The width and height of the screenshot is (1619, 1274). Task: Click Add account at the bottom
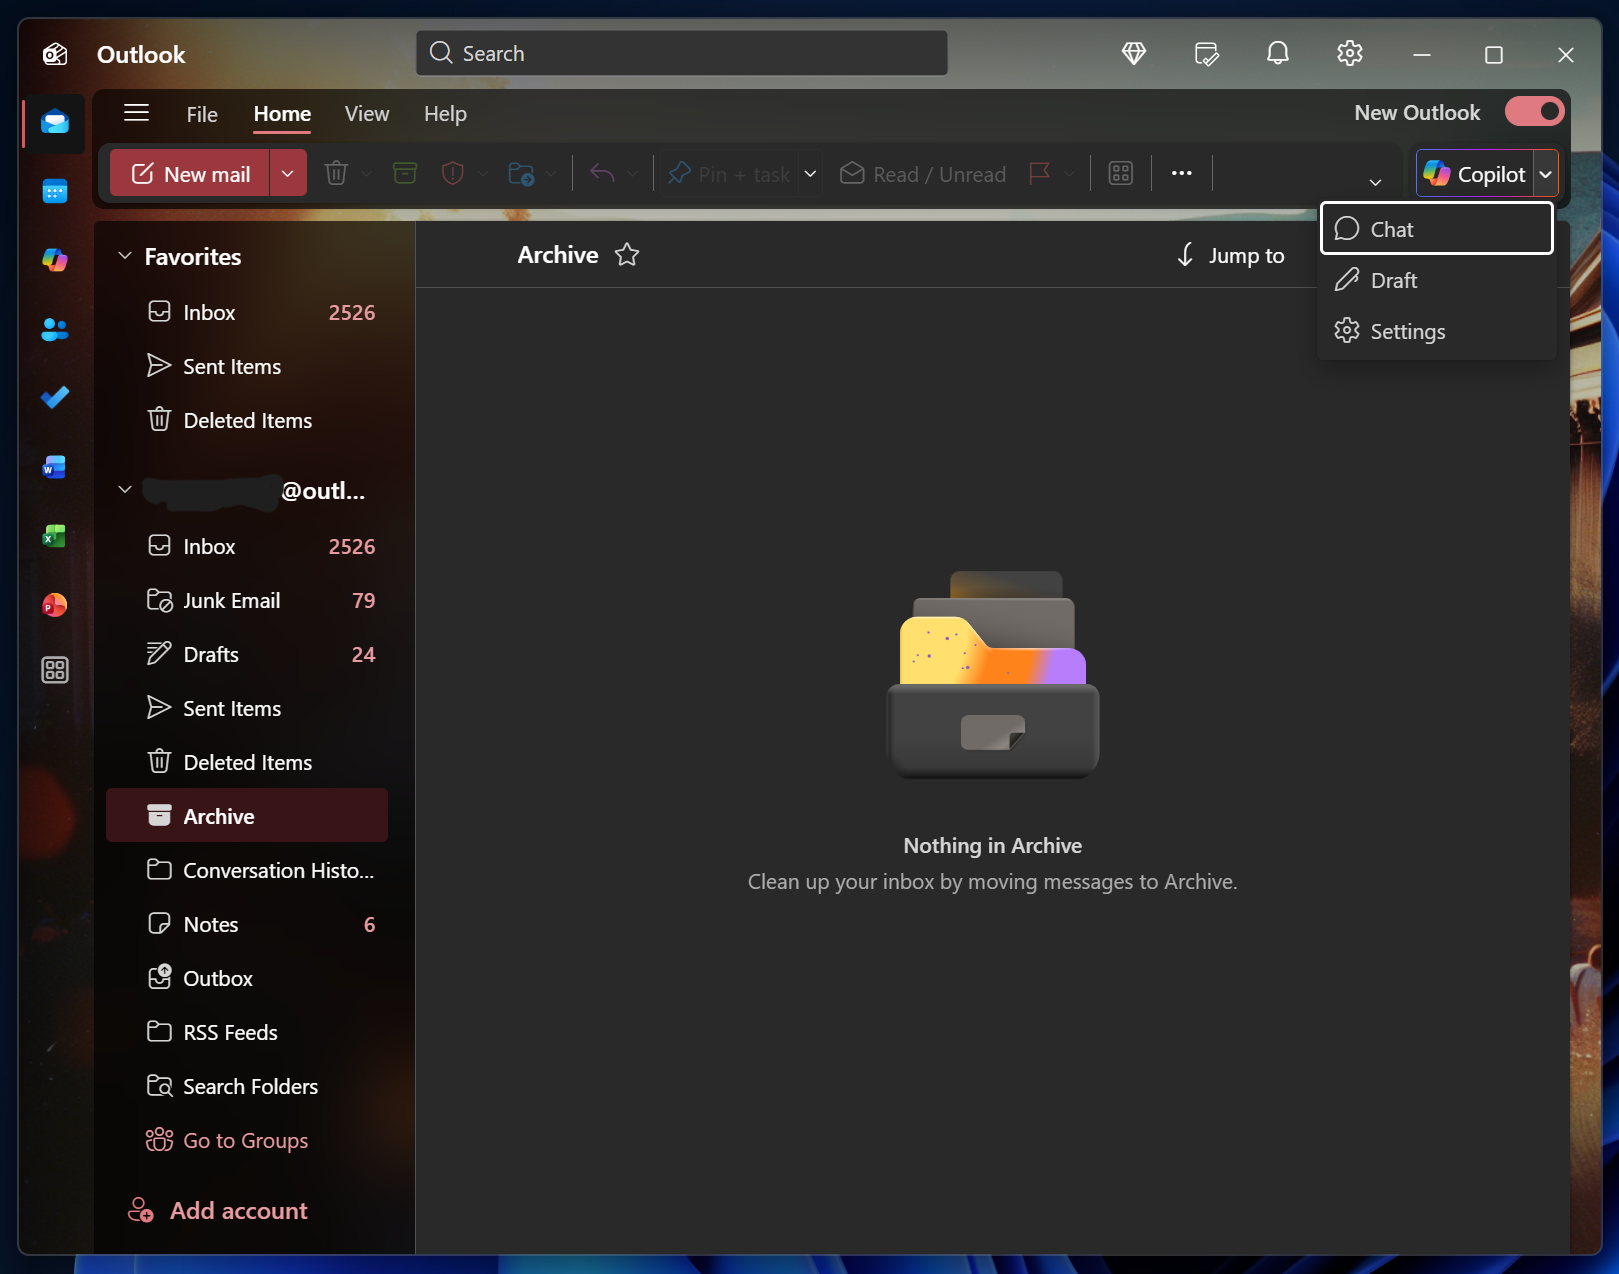tap(238, 1210)
